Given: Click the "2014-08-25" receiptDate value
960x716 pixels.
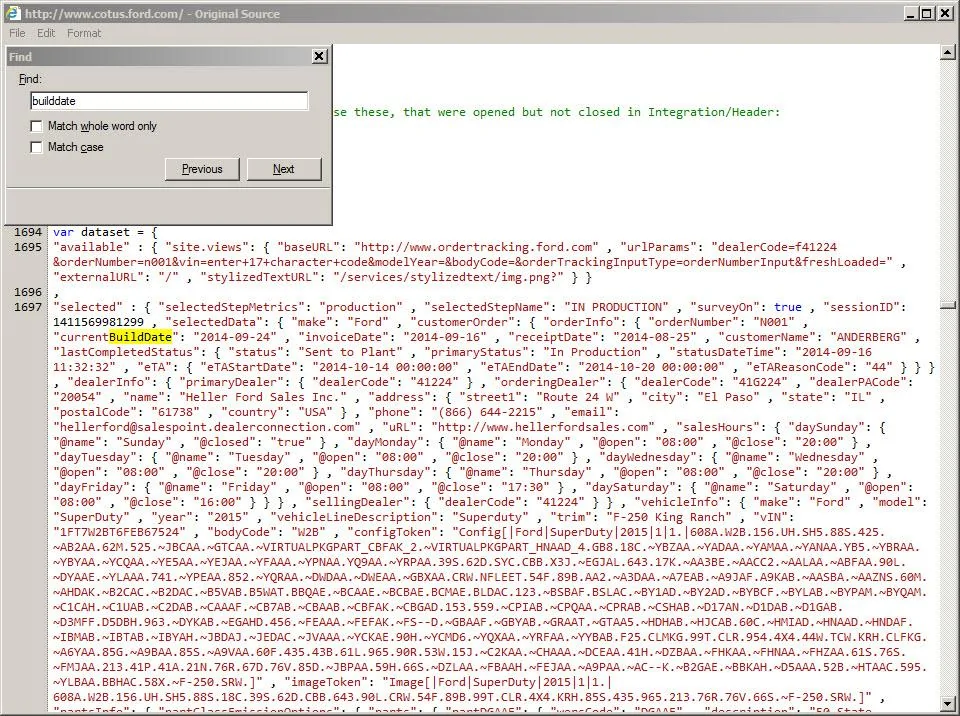Looking at the screenshot, I should pyautogui.click(x=655, y=337).
